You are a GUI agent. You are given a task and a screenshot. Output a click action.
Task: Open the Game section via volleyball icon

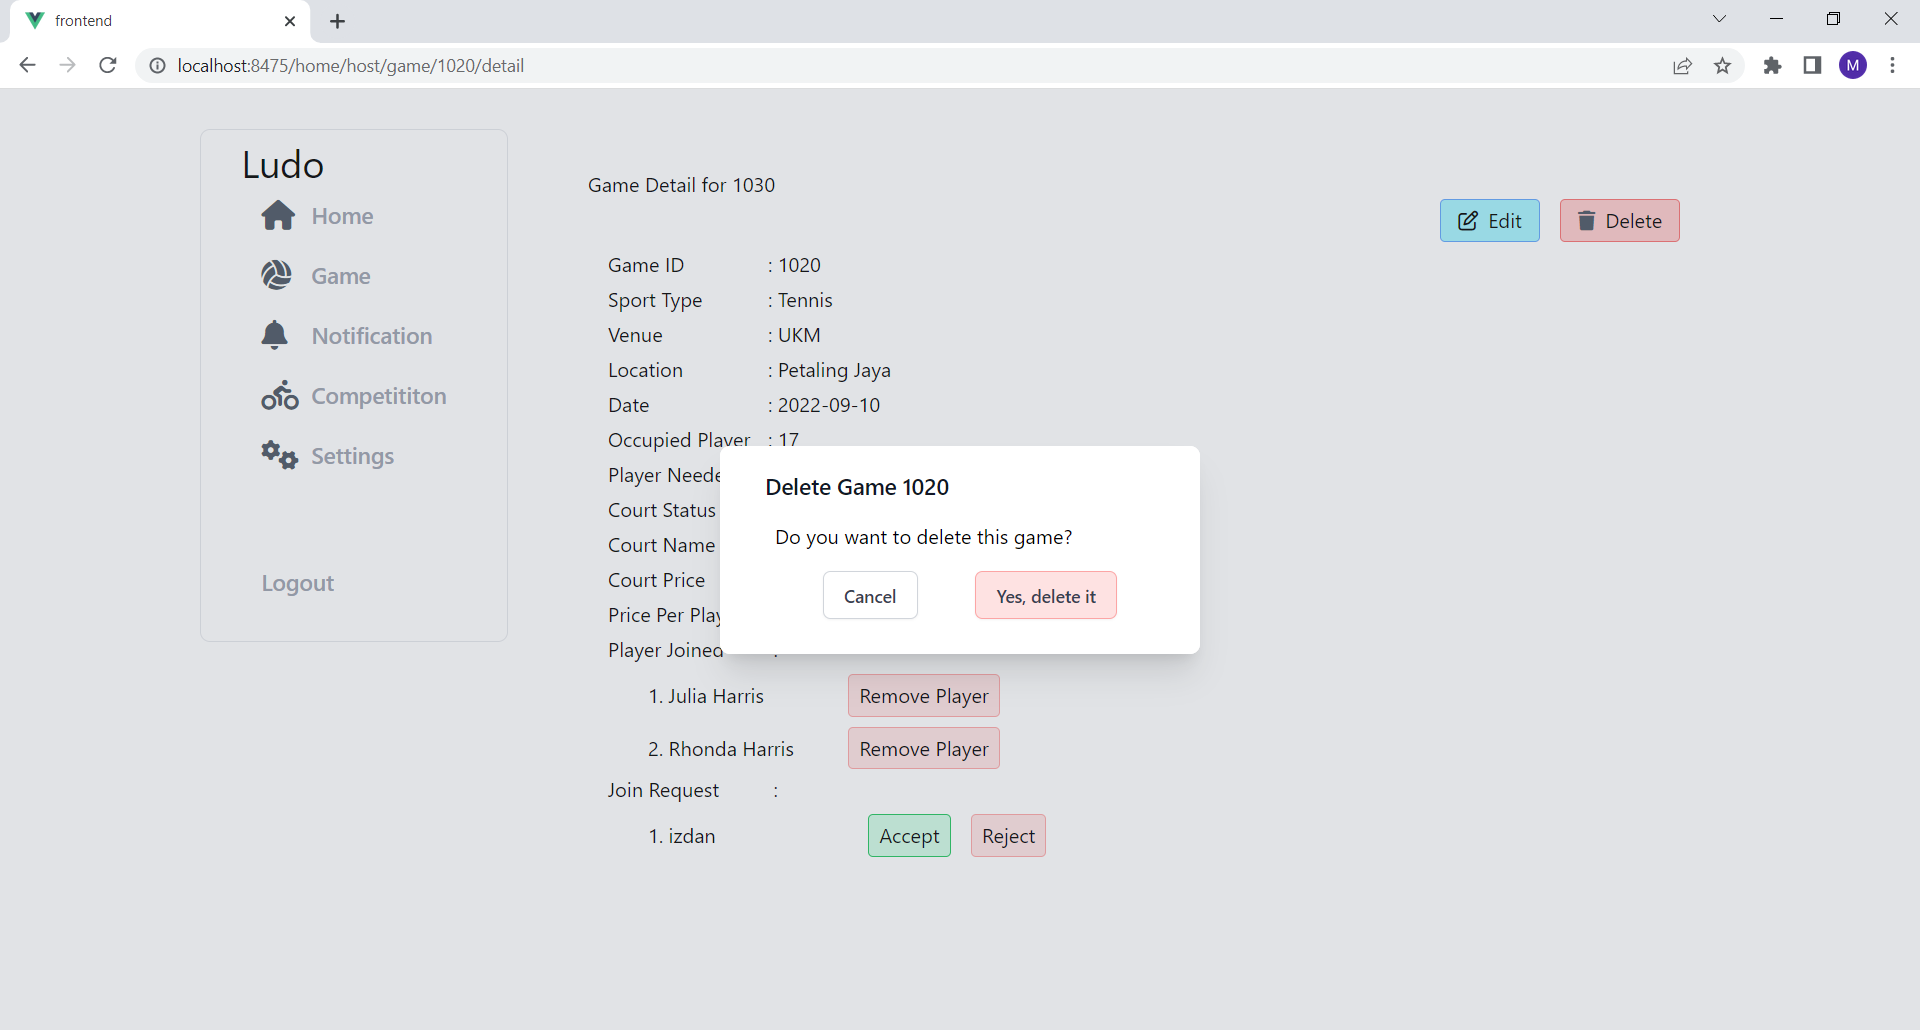(x=277, y=275)
